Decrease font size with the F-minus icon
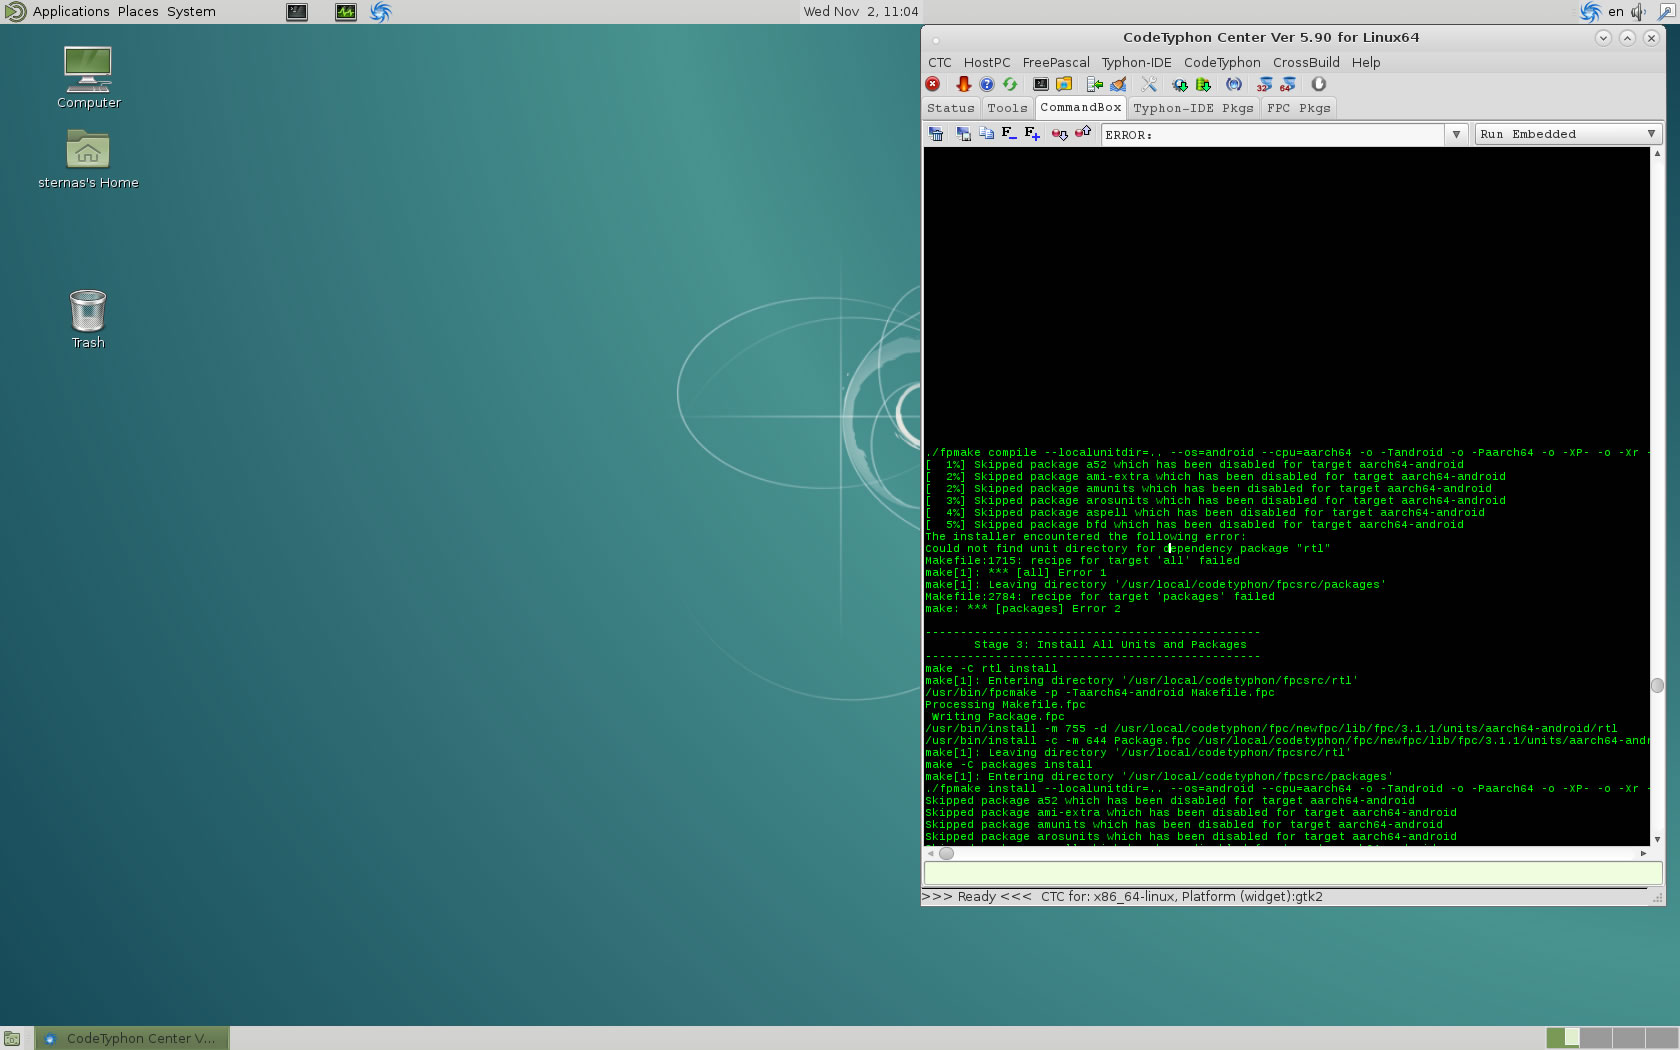 [1008, 133]
